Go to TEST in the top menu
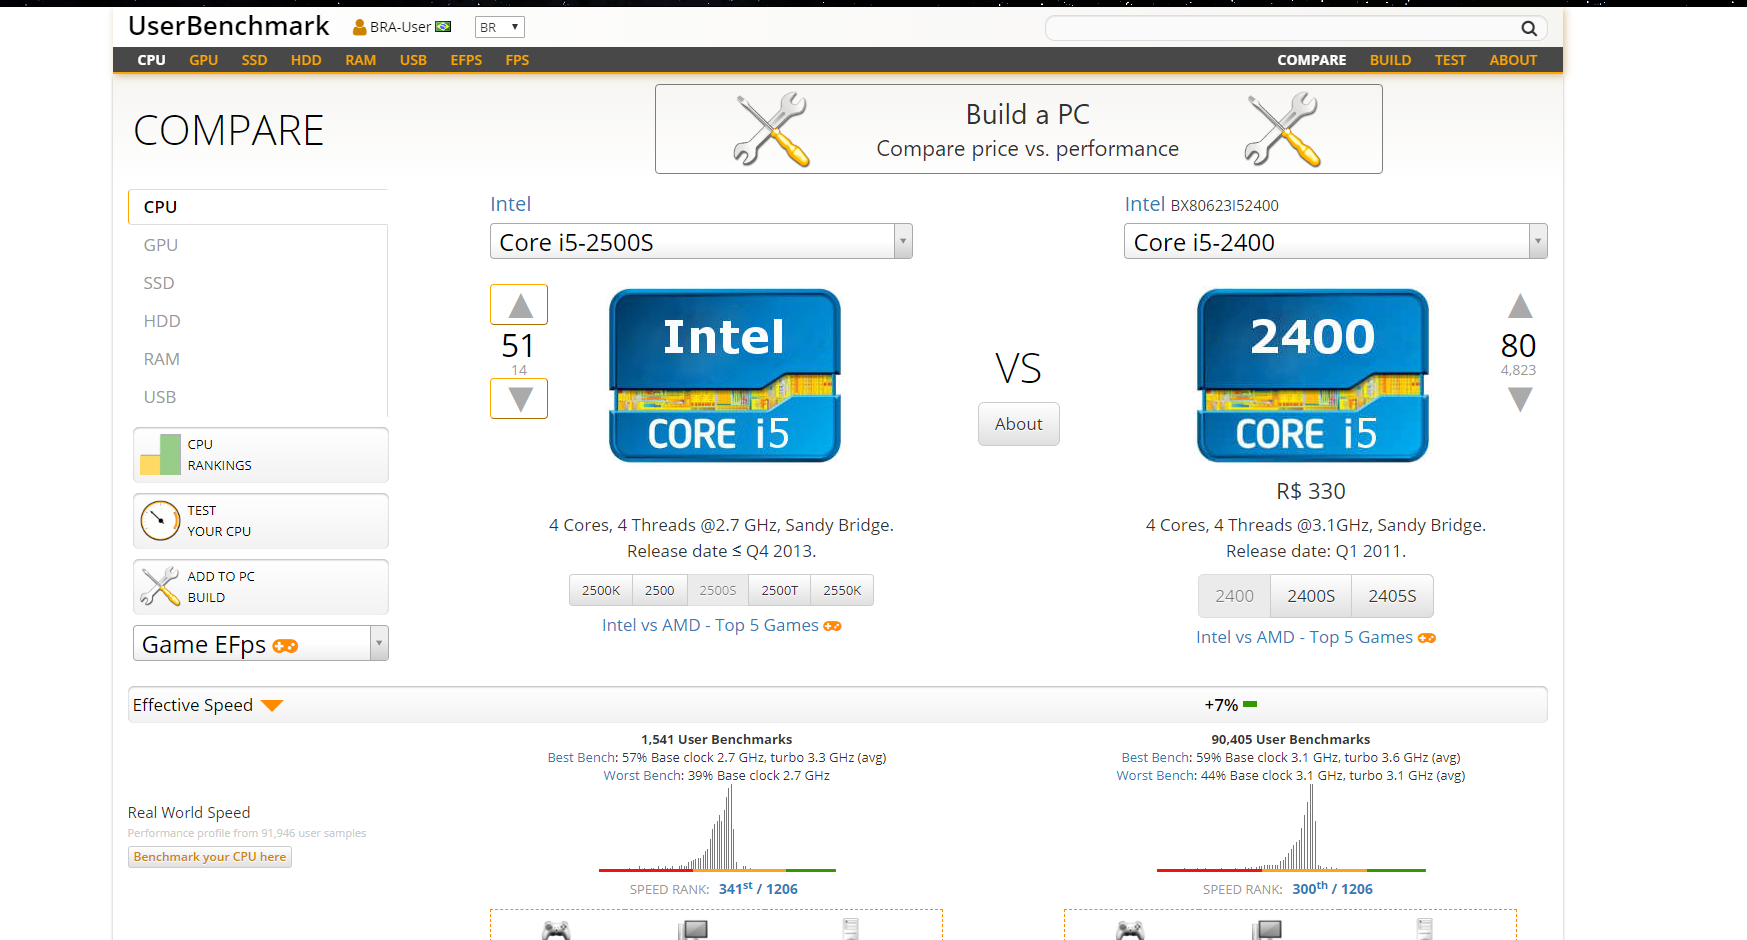This screenshot has height=940, width=1747. tap(1450, 60)
